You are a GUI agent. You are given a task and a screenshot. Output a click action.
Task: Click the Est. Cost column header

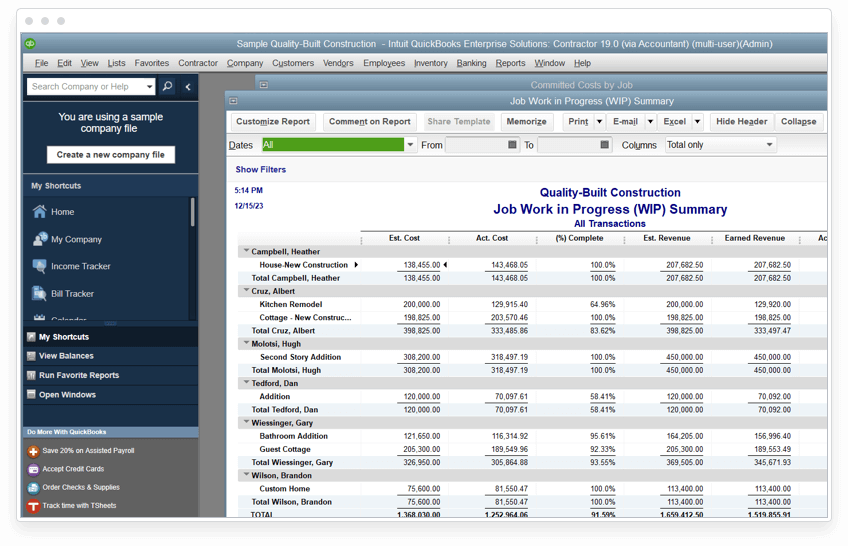[404, 238]
